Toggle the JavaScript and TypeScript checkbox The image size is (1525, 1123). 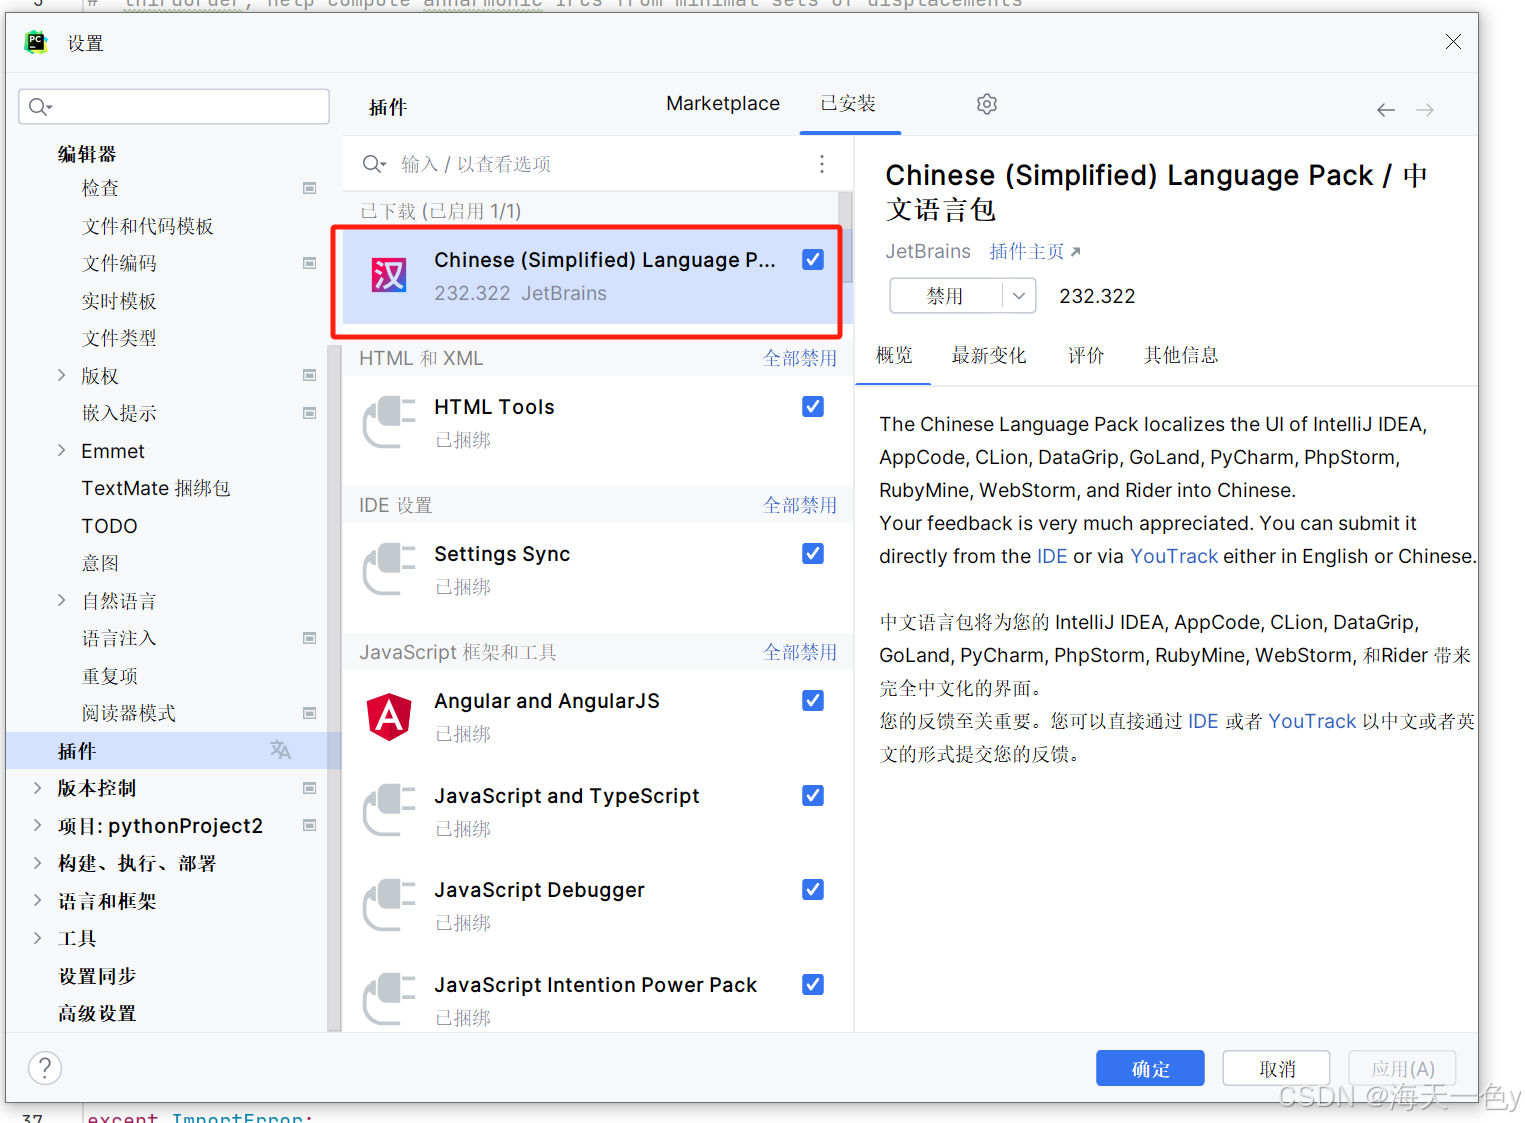[x=813, y=796]
